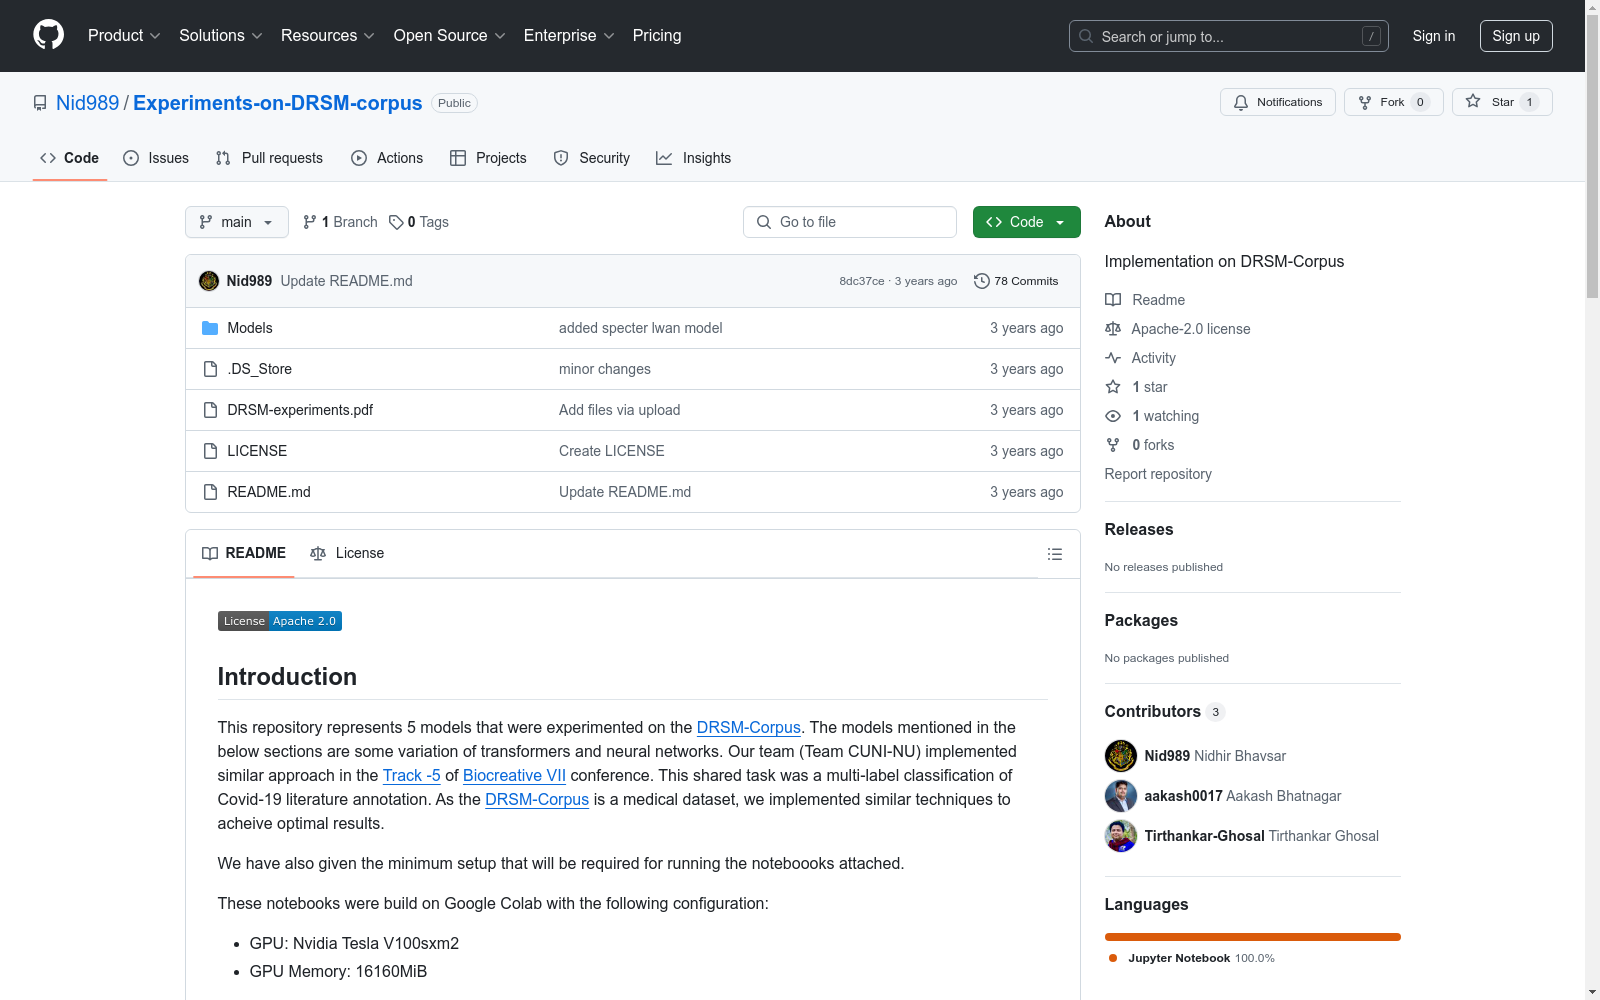1600x1000 pixels.
Task: Click the Search or jump to field
Action: coord(1229,36)
